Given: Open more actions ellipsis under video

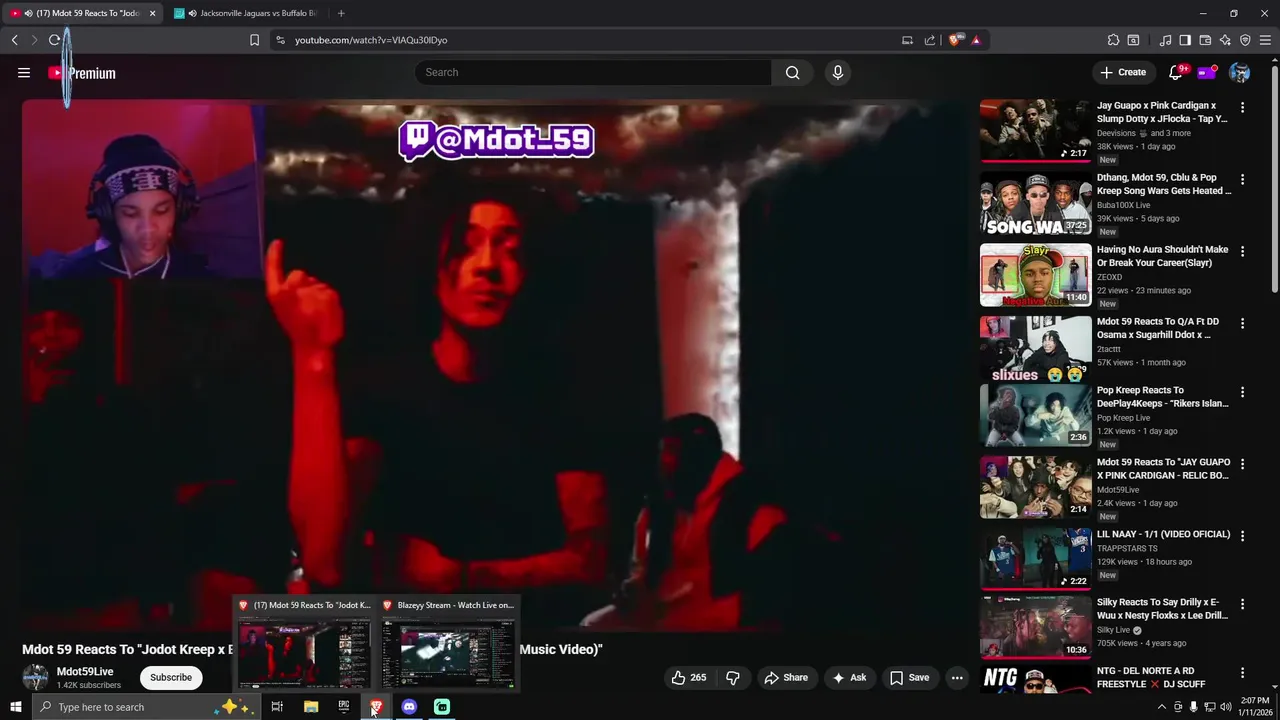Looking at the screenshot, I should coord(957,678).
